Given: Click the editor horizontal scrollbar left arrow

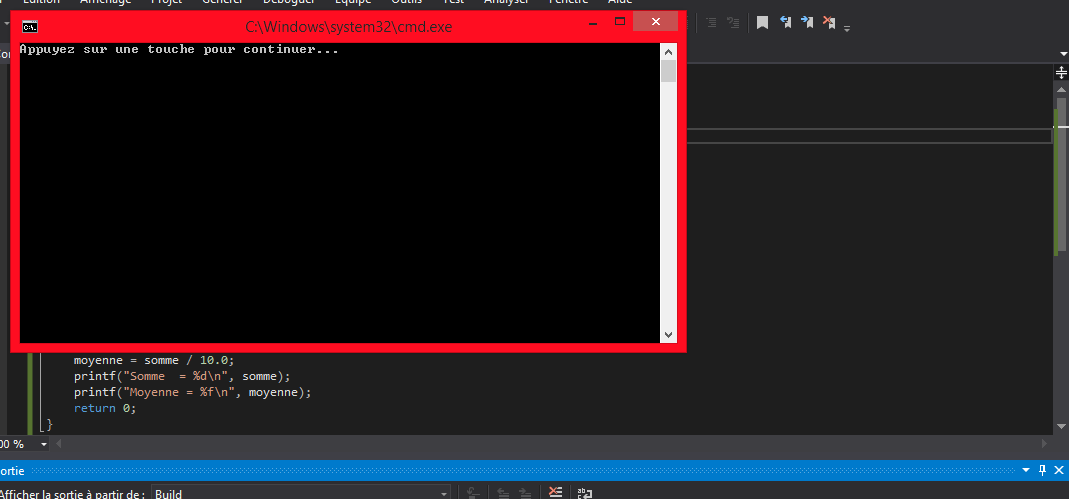Looking at the screenshot, I should pos(59,444).
